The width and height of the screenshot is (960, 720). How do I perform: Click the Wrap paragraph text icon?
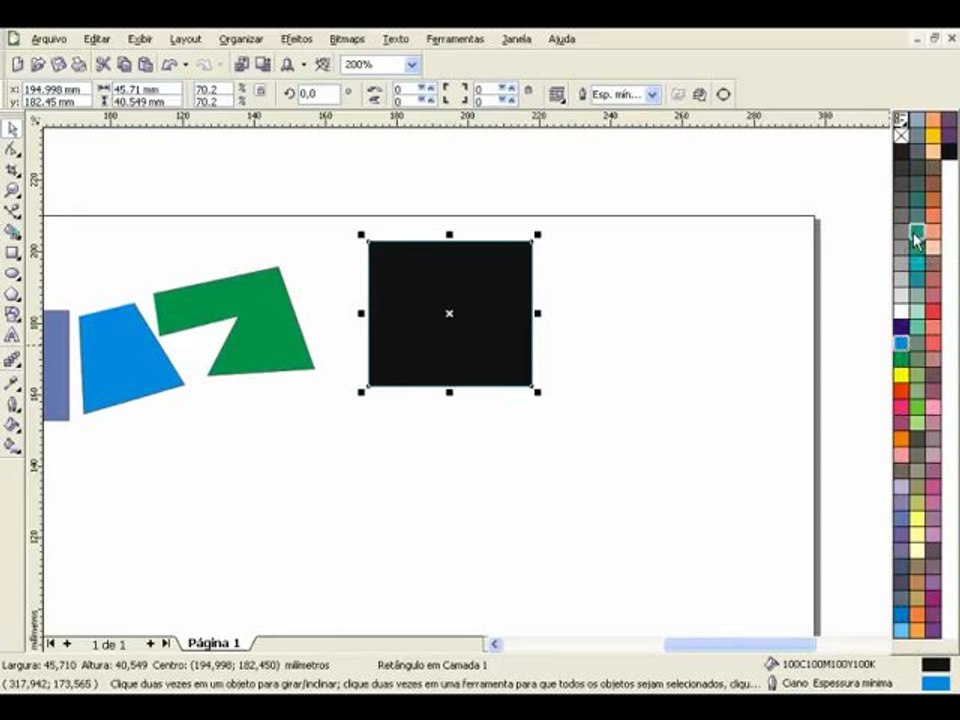point(557,95)
